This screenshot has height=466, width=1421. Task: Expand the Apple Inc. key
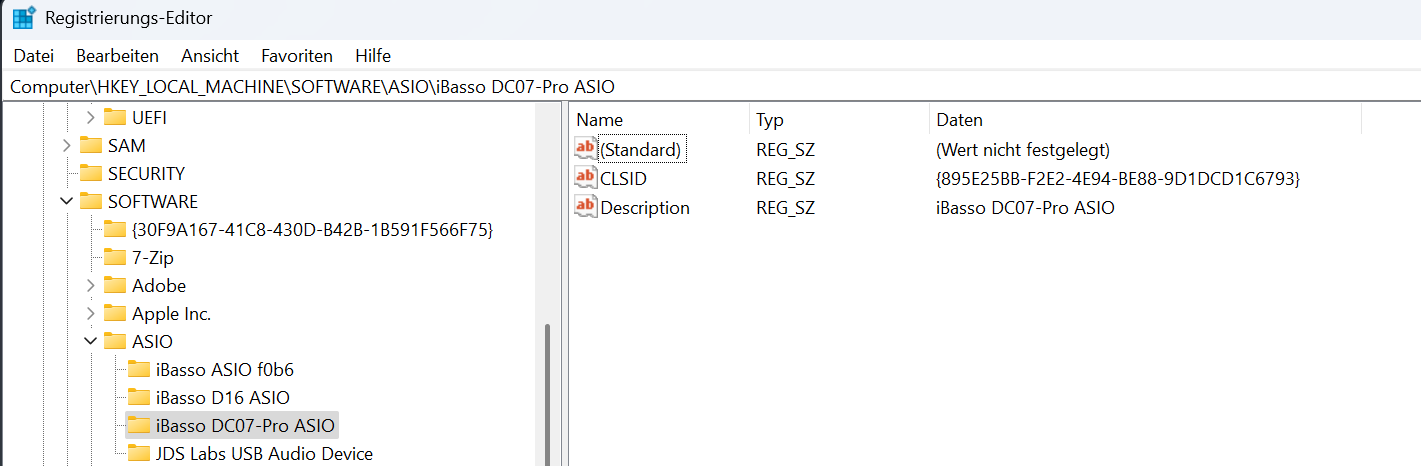coord(90,313)
